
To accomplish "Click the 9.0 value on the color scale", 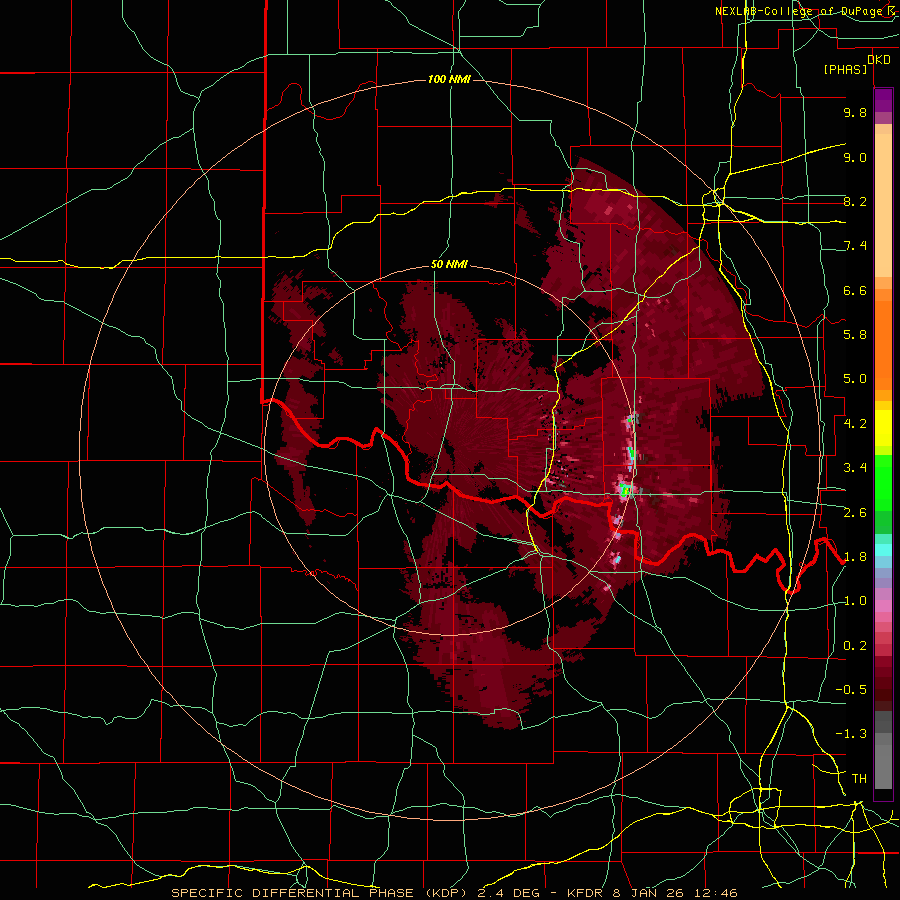I will 855,158.
